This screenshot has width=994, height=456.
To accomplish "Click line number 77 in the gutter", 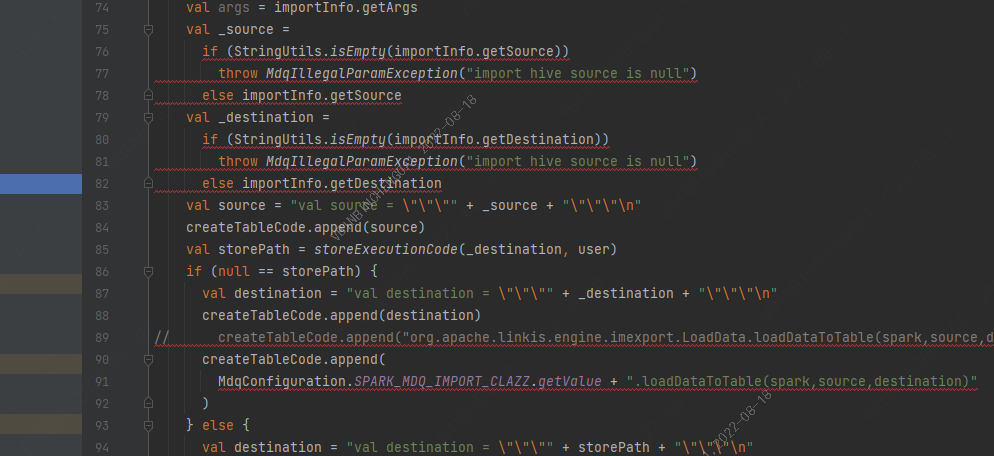I will (101, 74).
